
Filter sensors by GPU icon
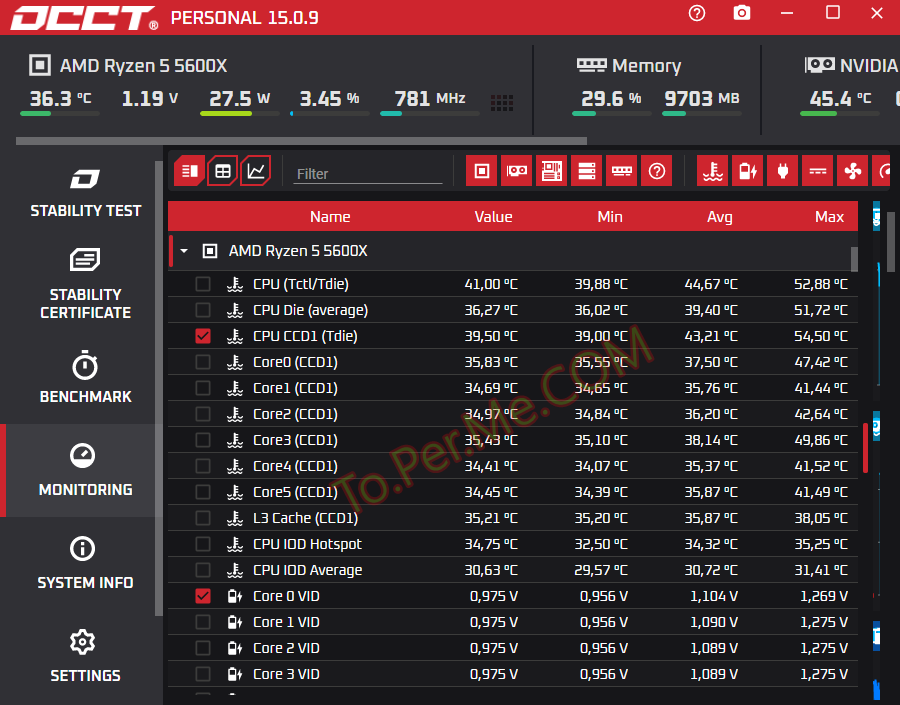pyautogui.click(x=516, y=171)
